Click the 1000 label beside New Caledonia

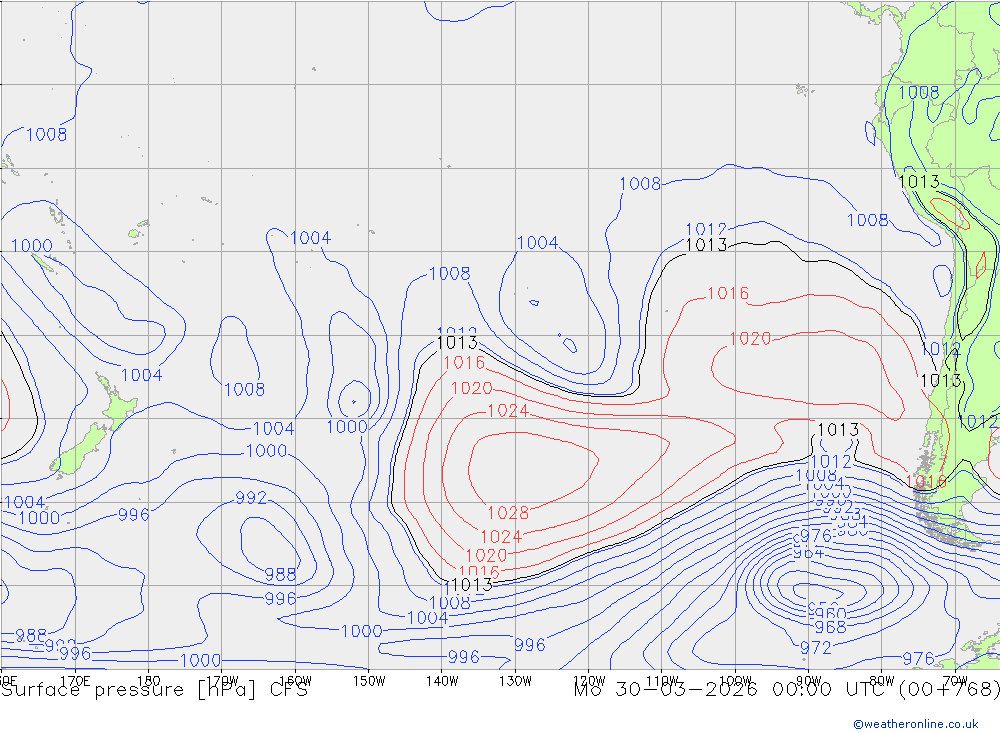tap(32, 246)
